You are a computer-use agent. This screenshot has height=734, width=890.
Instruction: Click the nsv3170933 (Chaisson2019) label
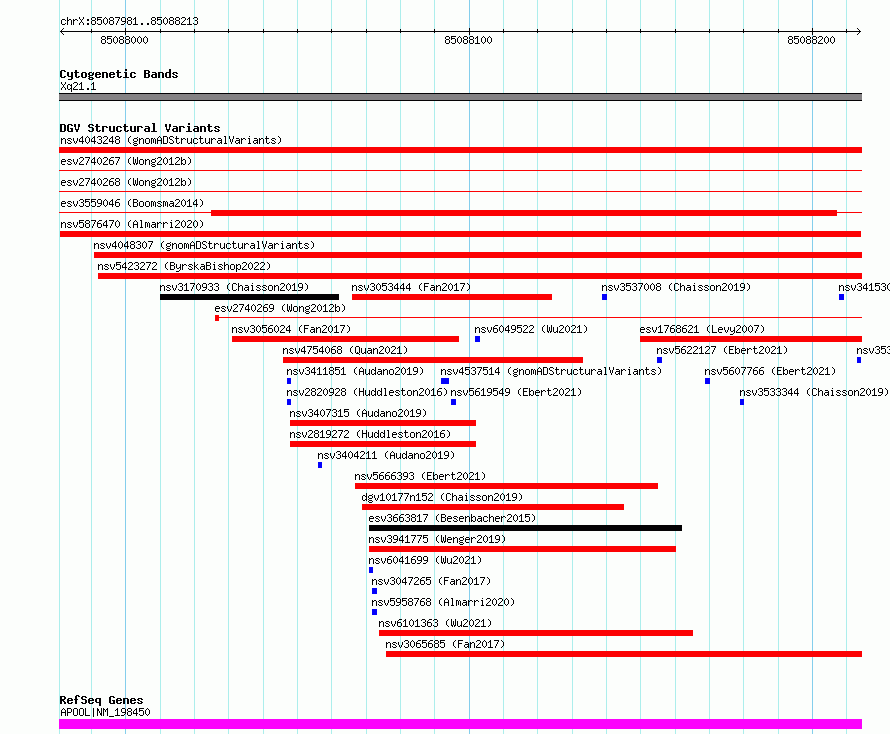[234, 287]
